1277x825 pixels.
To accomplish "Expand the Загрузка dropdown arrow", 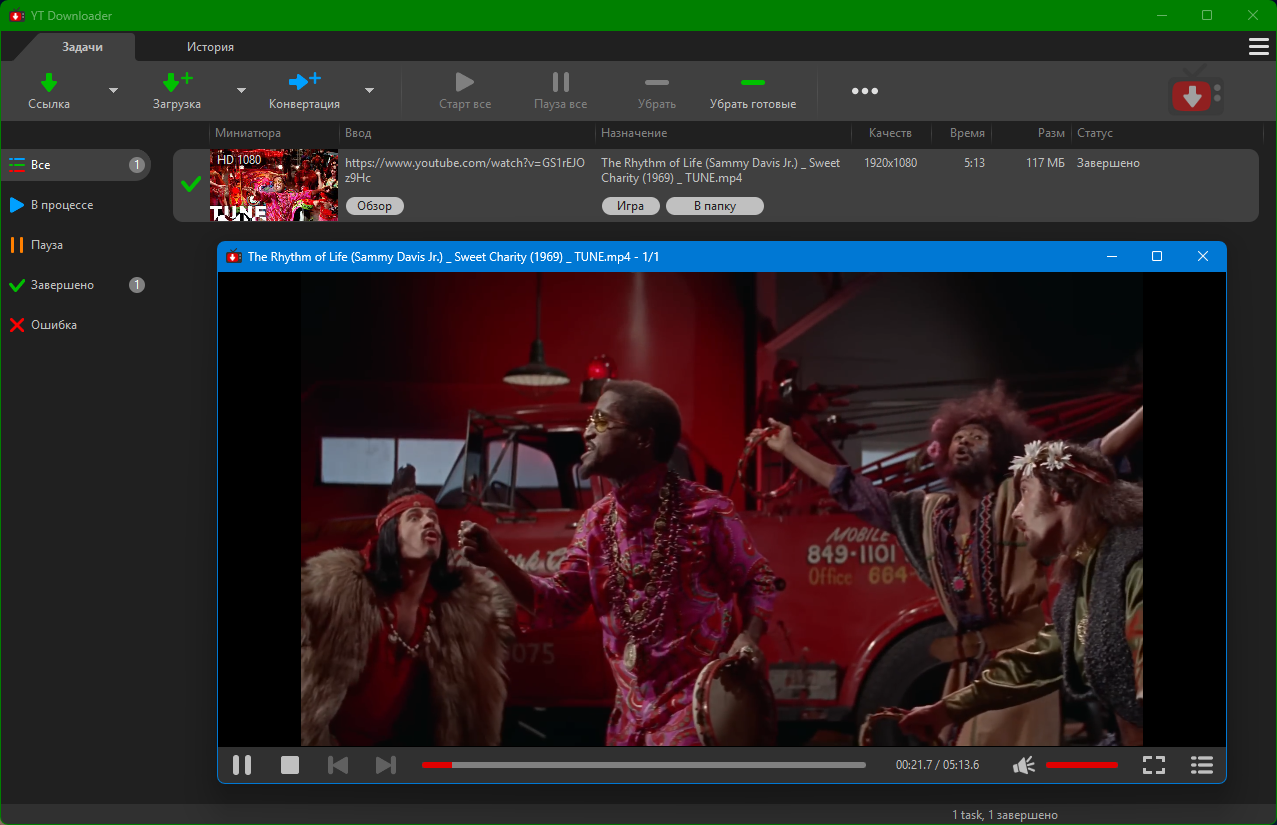I will 241,91.
